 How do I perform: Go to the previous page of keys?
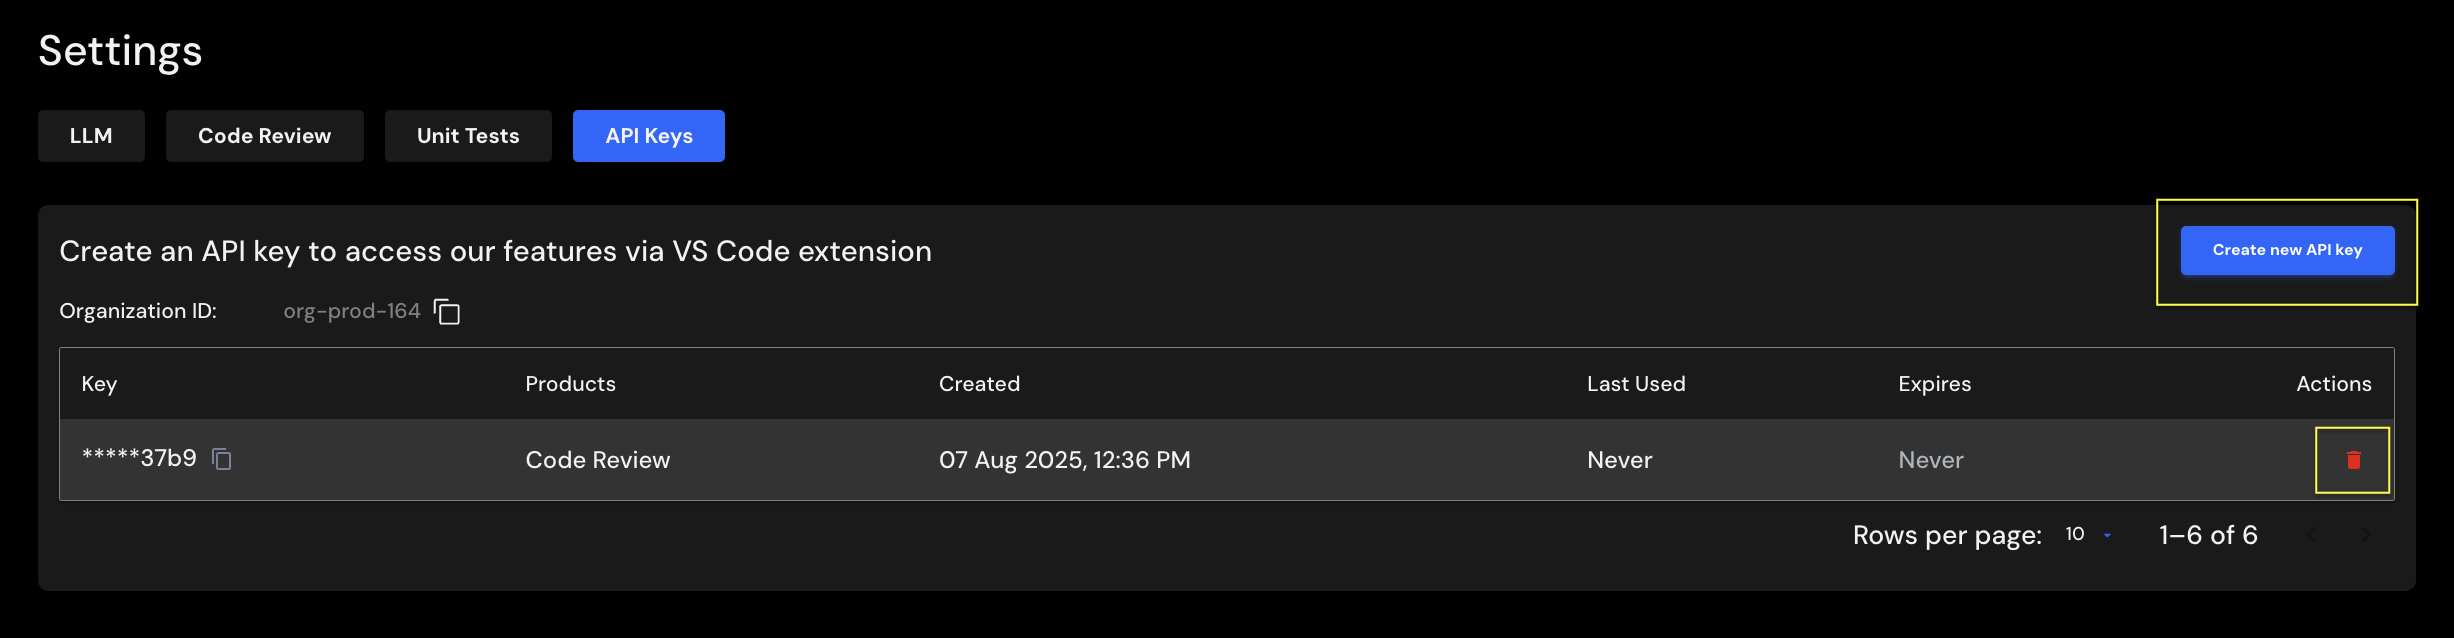[2312, 535]
